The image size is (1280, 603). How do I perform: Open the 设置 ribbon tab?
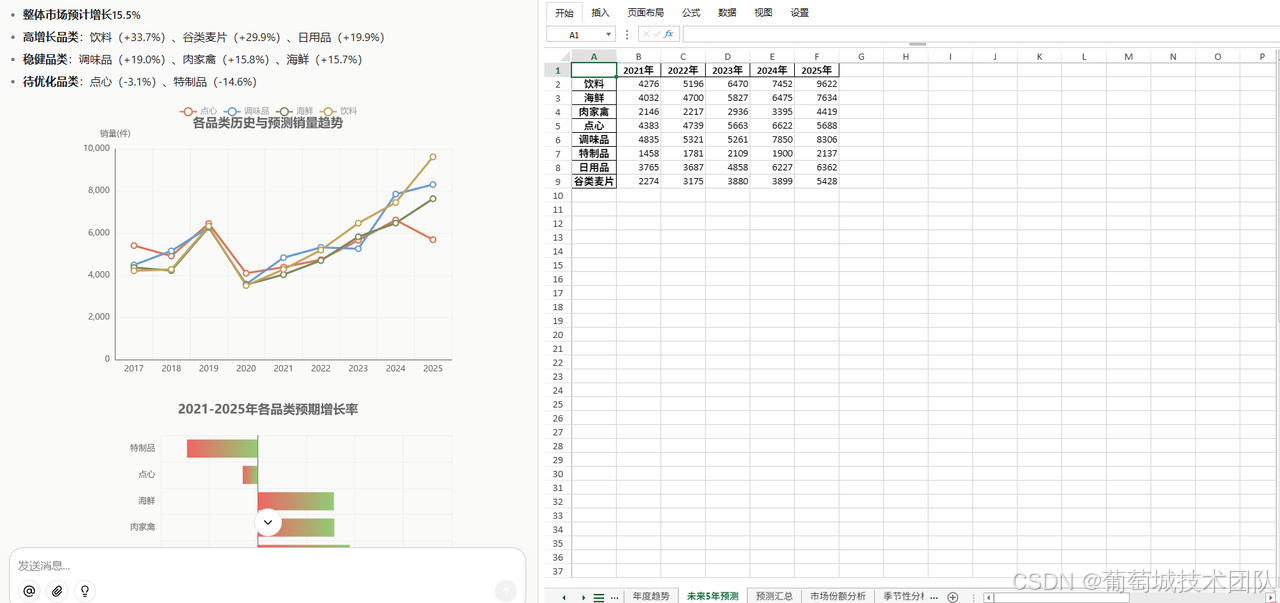pyautogui.click(x=800, y=13)
